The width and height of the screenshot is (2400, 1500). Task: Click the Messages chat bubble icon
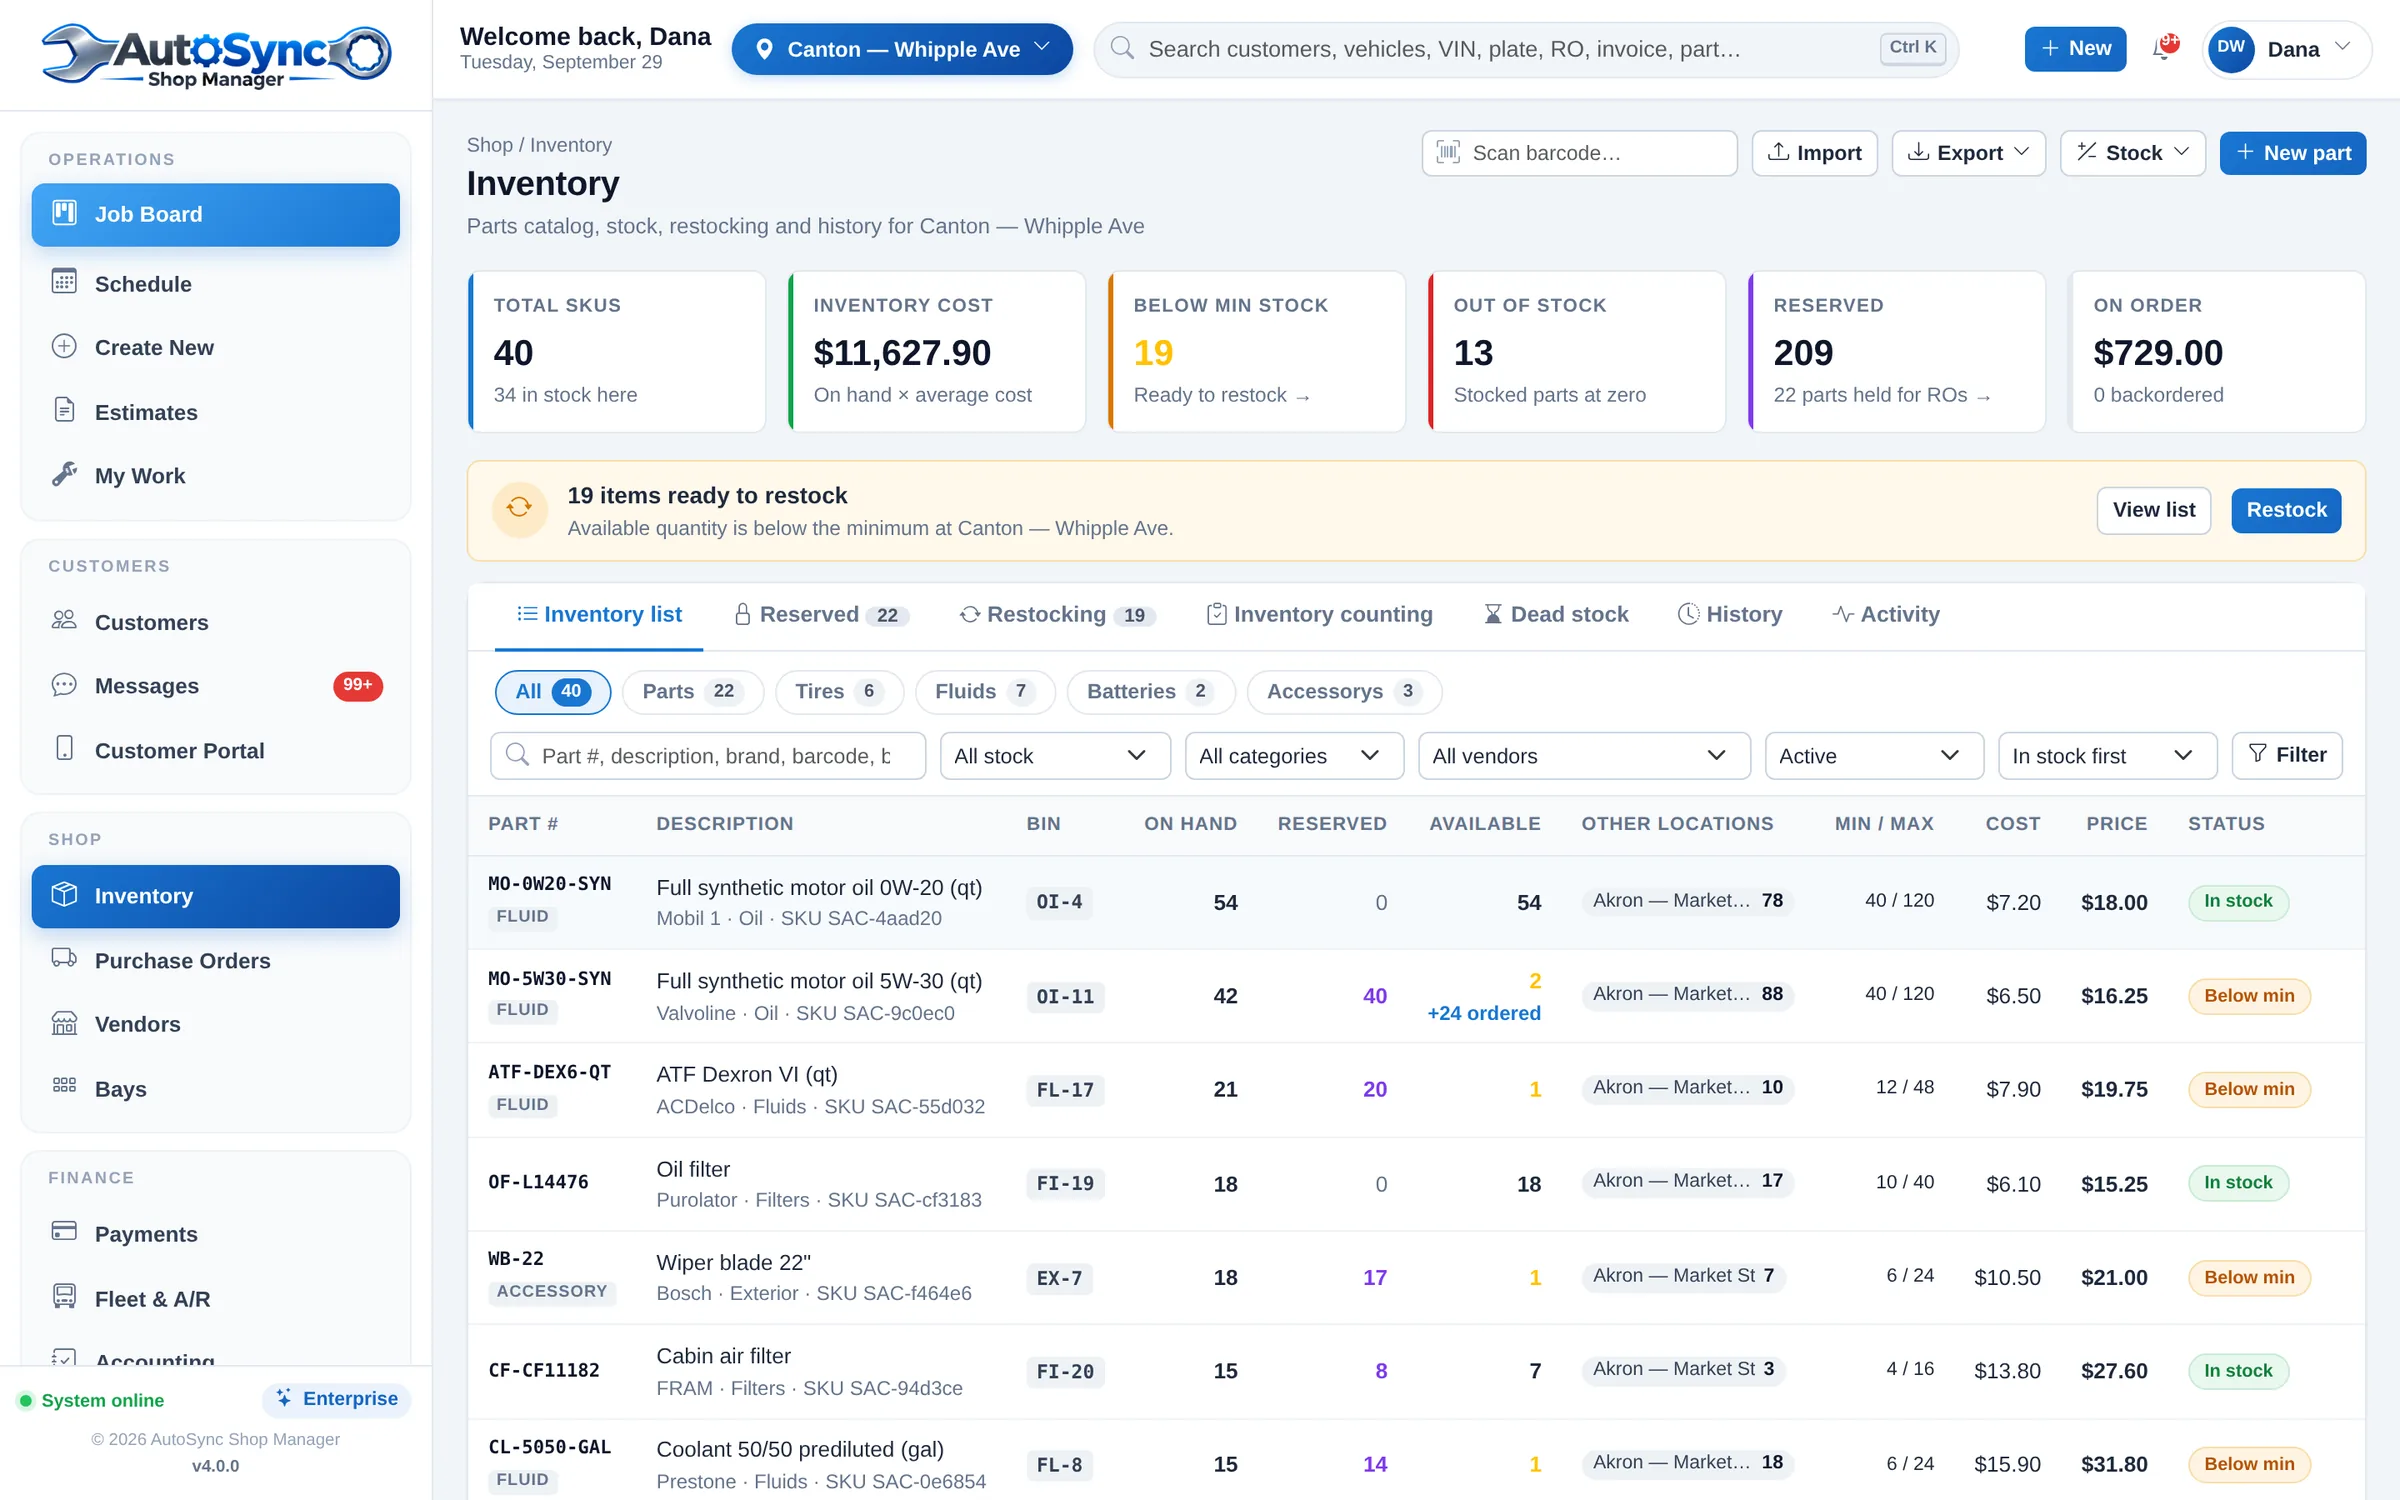tap(64, 685)
